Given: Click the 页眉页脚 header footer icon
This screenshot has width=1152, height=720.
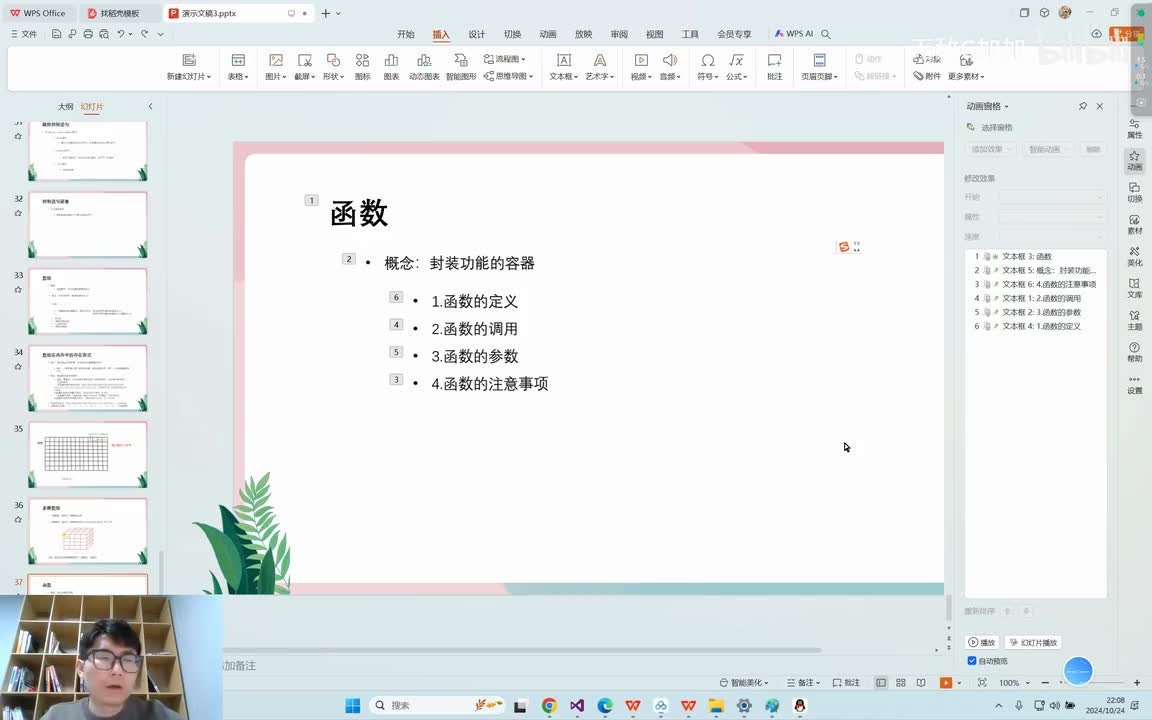Looking at the screenshot, I should (x=819, y=60).
